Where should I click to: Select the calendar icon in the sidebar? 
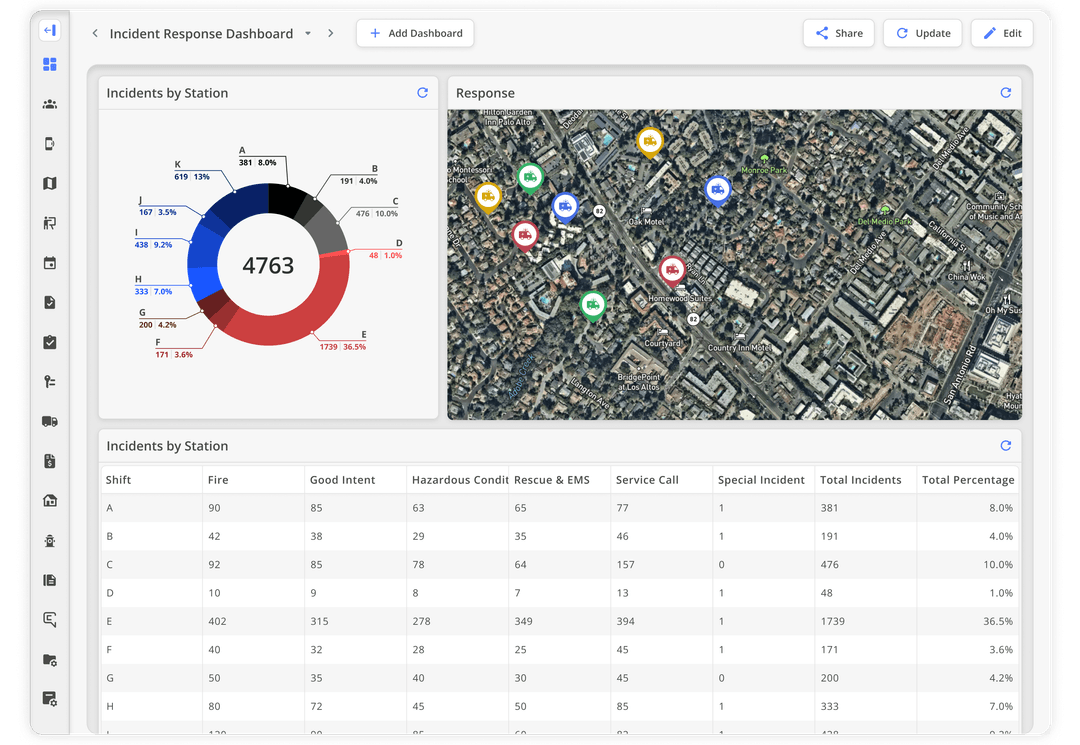click(49, 262)
